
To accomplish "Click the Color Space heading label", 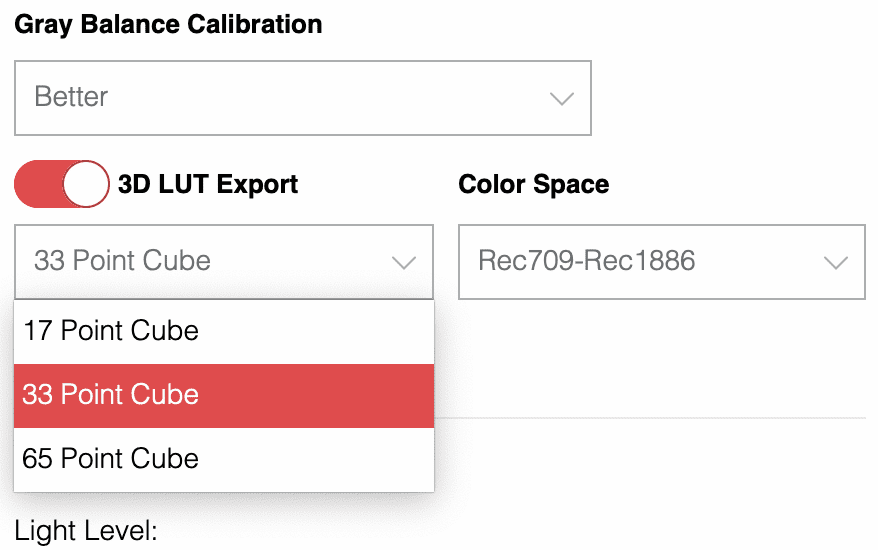I will pos(533,185).
